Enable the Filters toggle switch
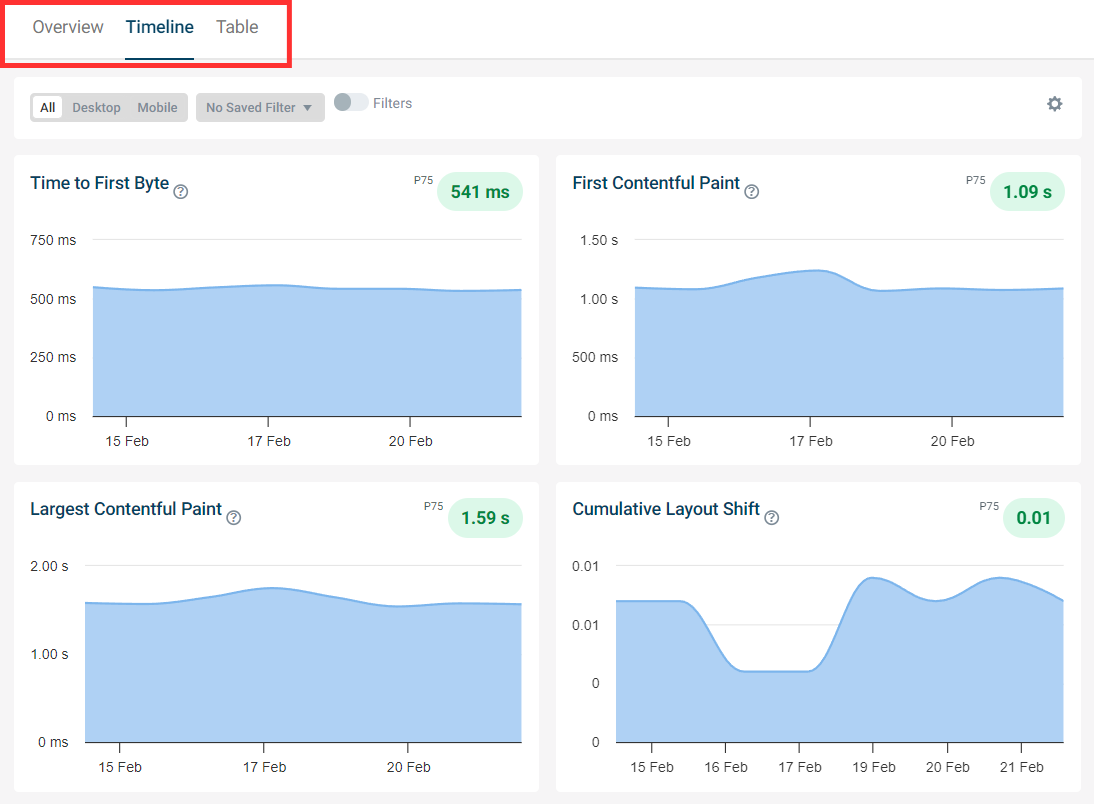Screen dimensions: 1094x804 click(351, 102)
